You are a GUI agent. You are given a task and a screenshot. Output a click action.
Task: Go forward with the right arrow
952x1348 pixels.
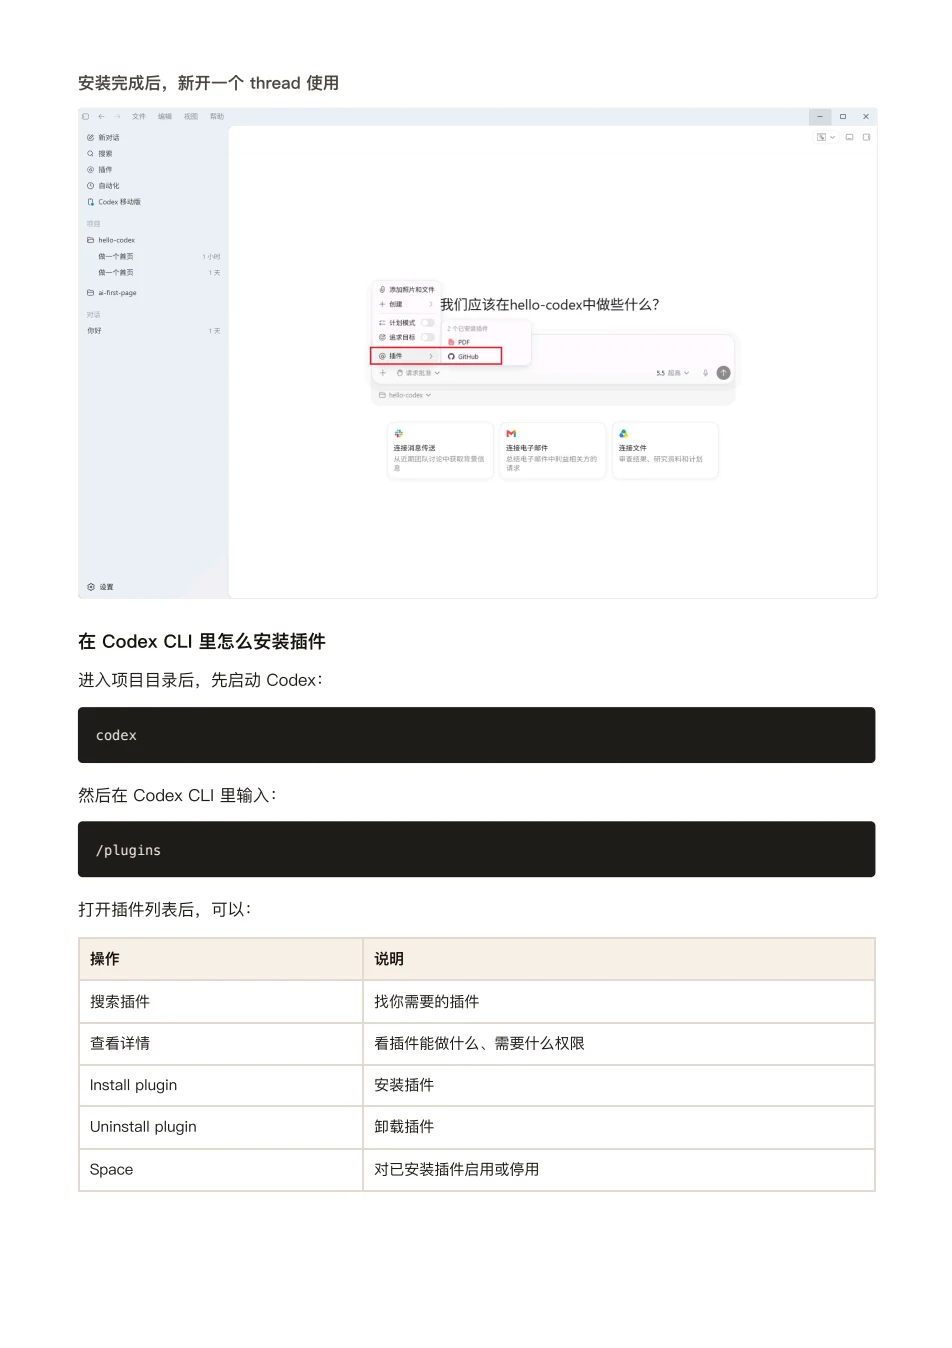point(117,116)
